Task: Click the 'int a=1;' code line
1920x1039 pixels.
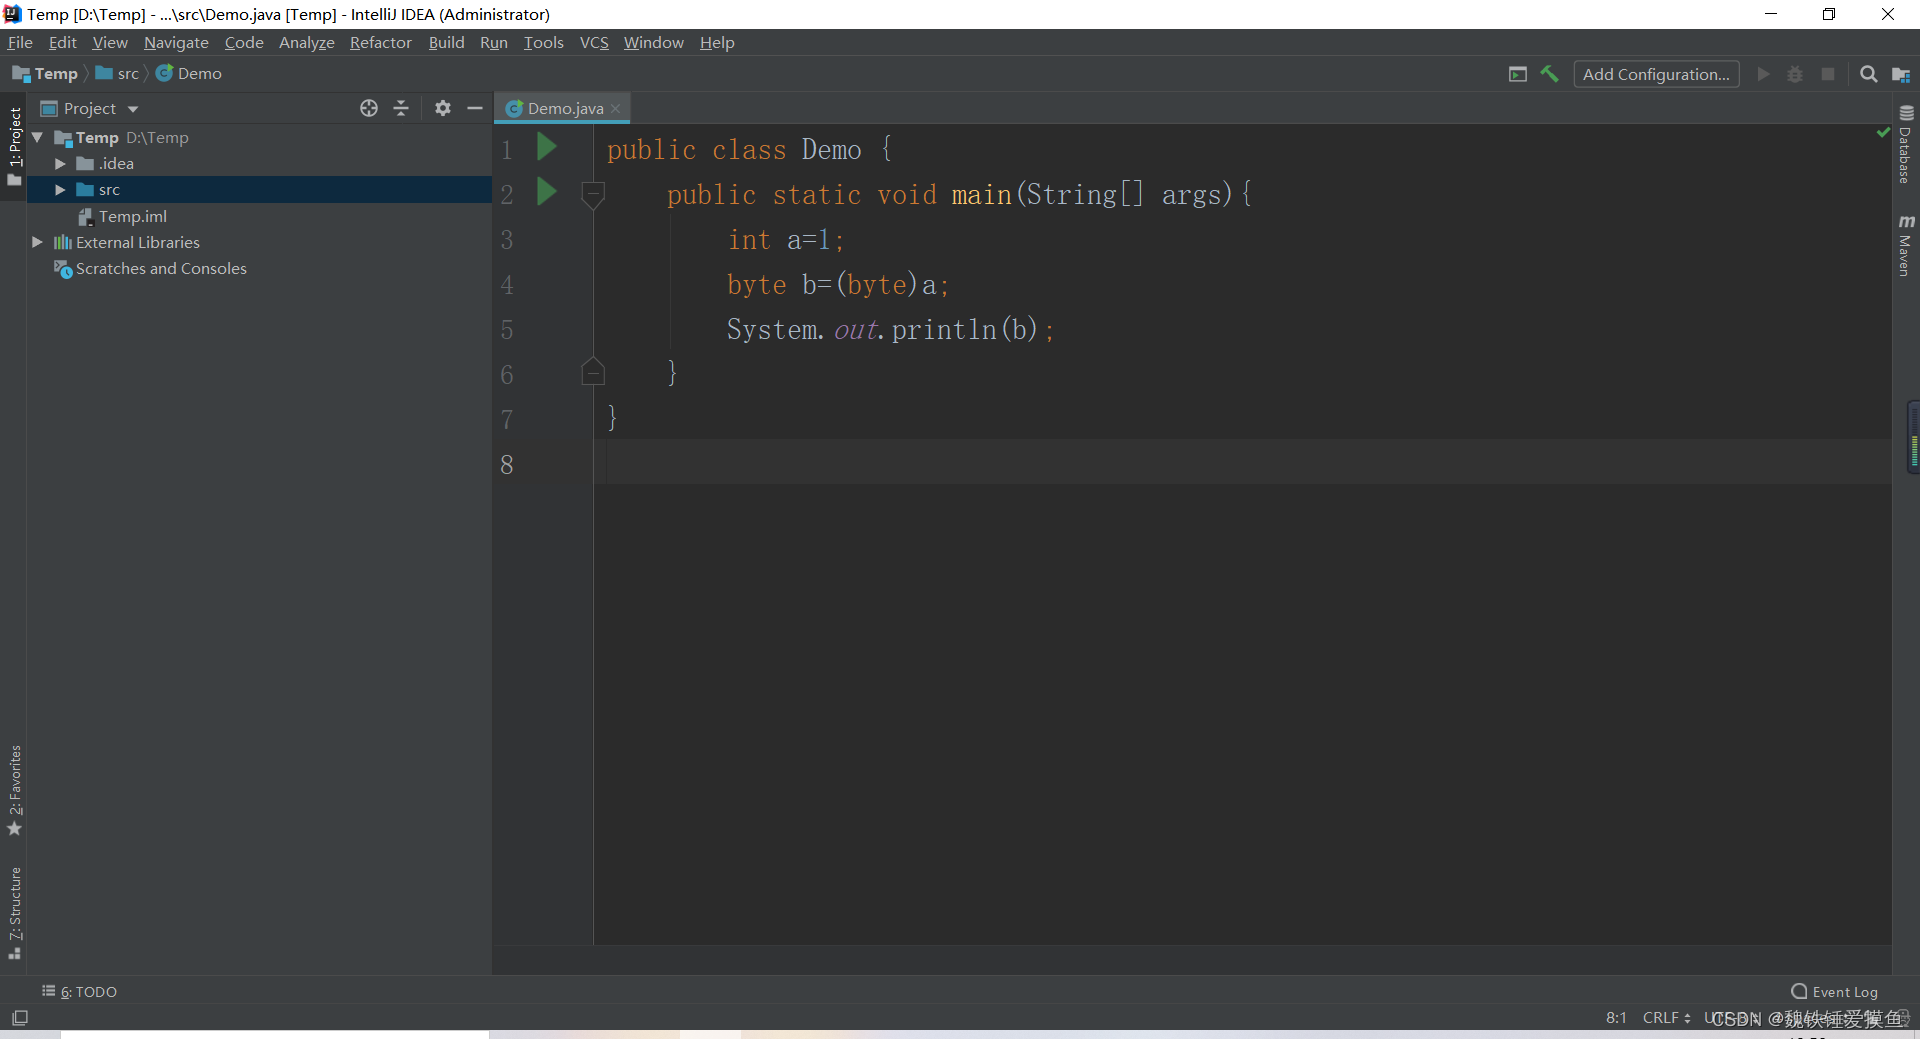Action: 786,240
